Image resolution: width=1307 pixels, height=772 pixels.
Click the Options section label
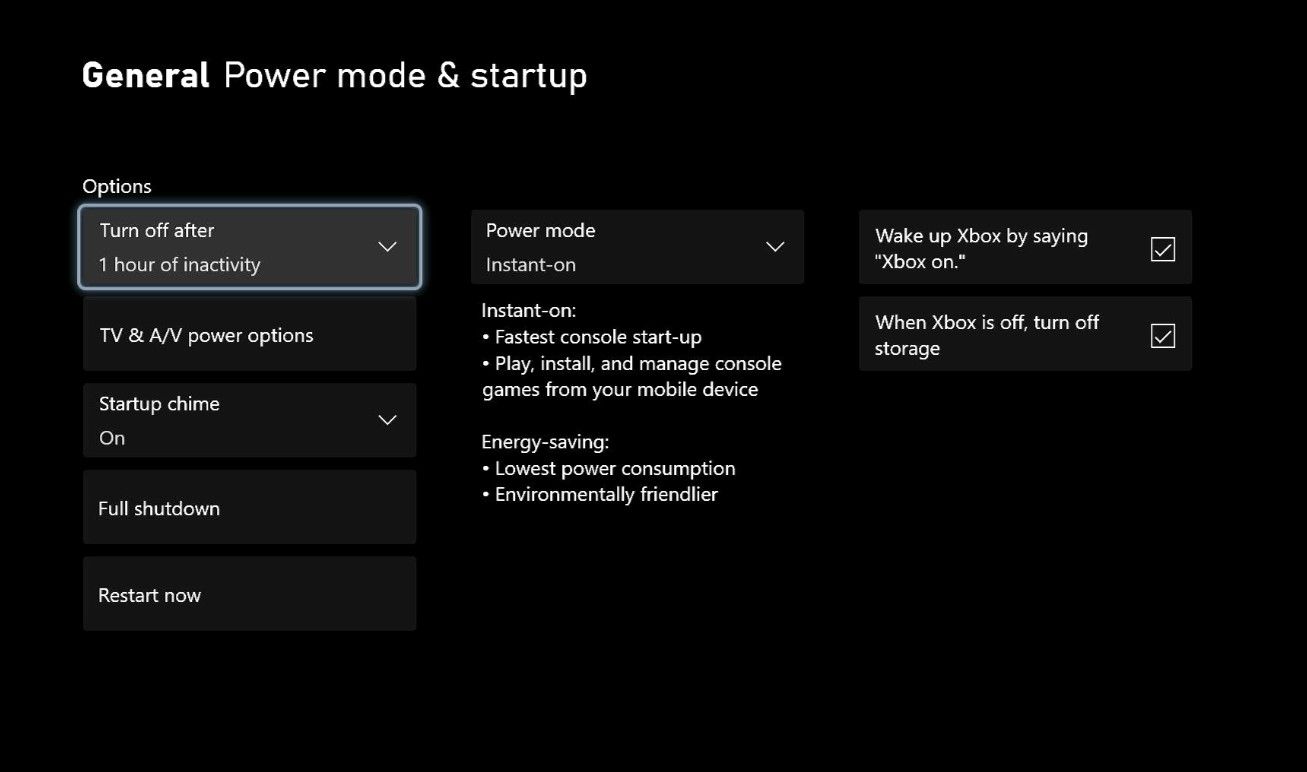coord(117,187)
